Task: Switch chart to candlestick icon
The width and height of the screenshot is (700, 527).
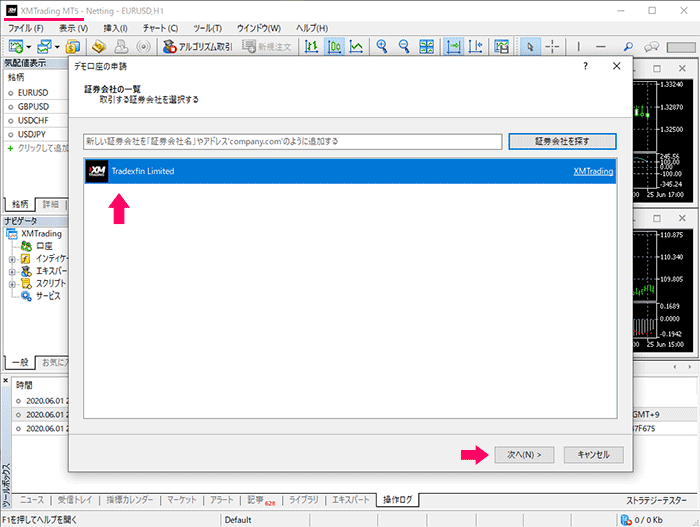Action: pos(334,46)
